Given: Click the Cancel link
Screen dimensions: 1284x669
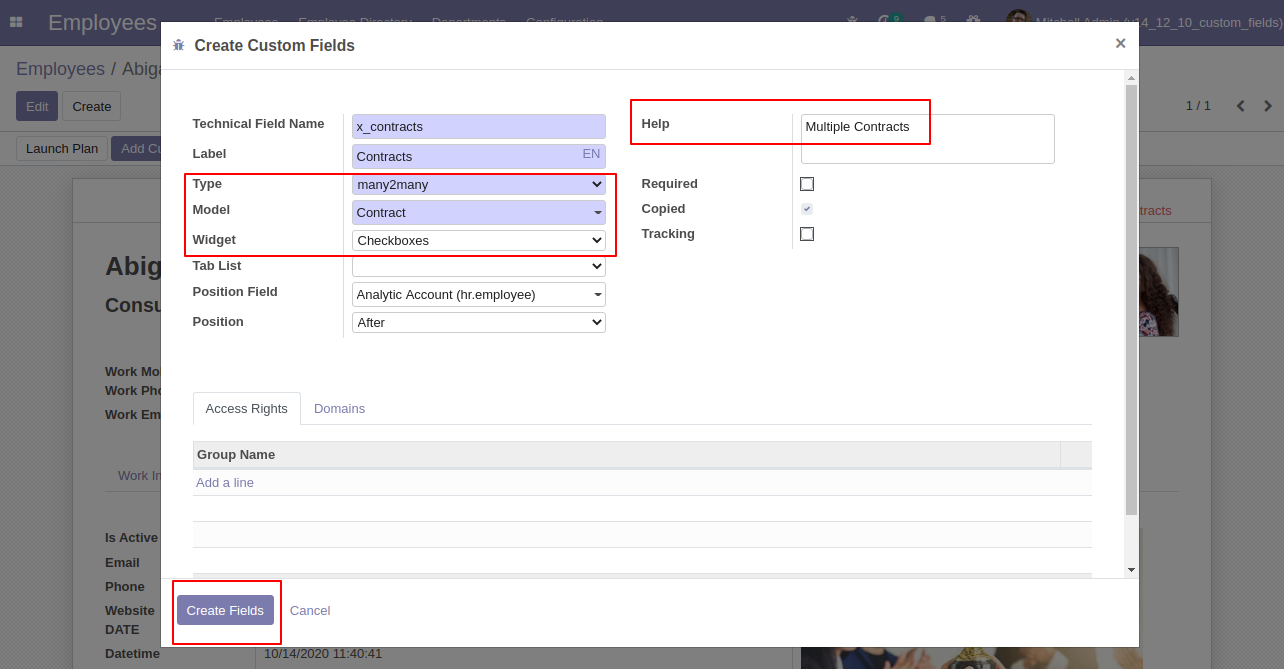Looking at the screenshot, I should [310, 610].
